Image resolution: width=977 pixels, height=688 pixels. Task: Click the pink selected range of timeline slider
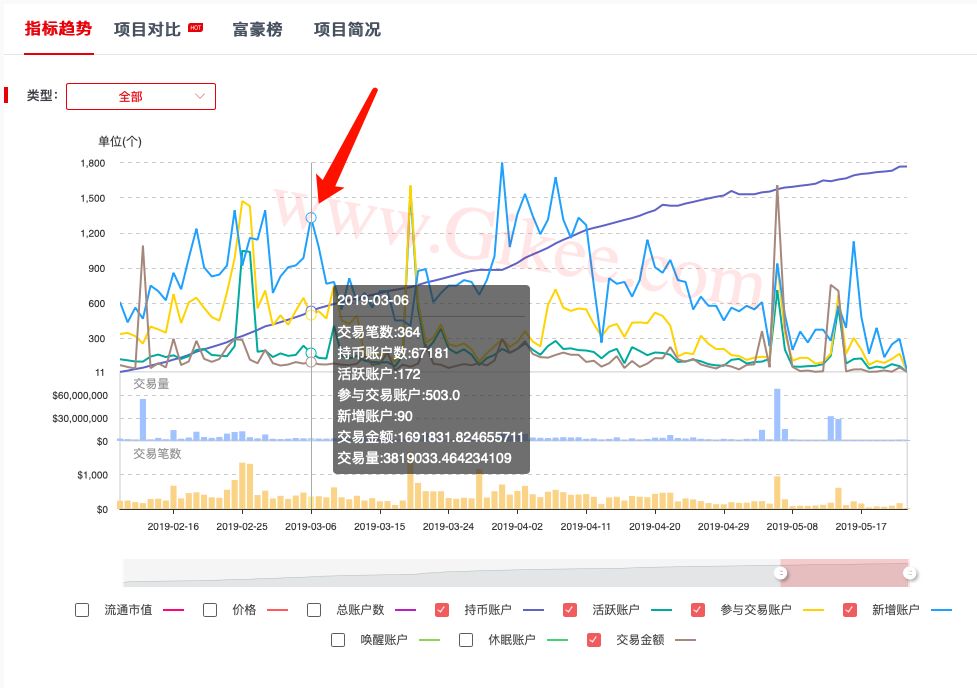coord(845,573)
